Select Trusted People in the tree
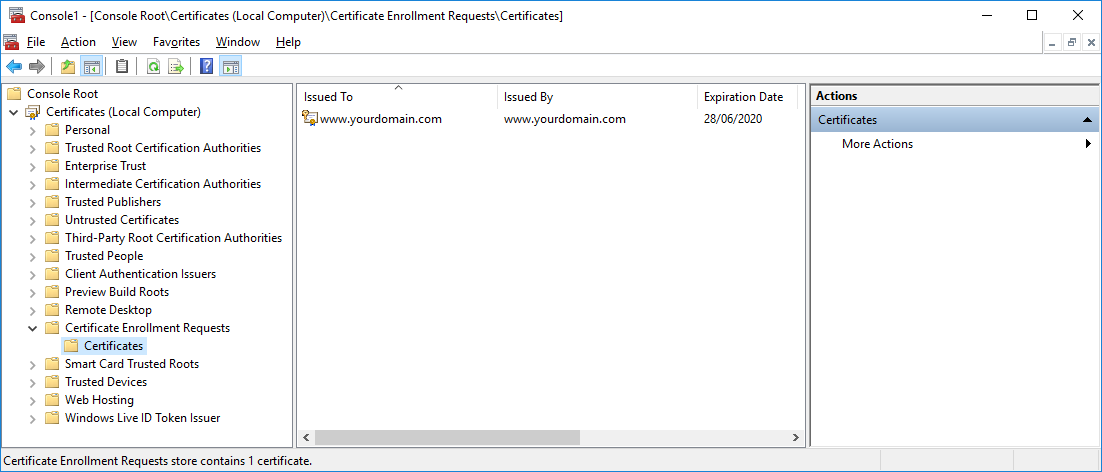 104,256
